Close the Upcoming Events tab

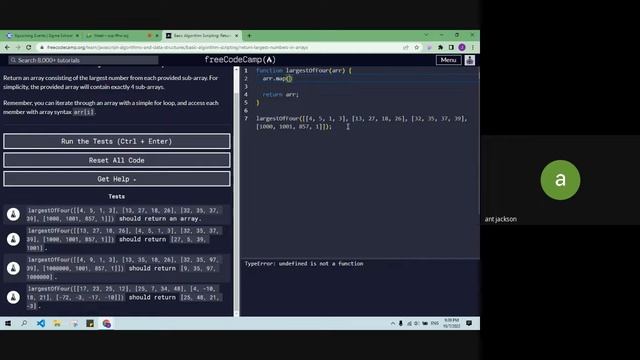pyautogui.click(x=77, y=36)
